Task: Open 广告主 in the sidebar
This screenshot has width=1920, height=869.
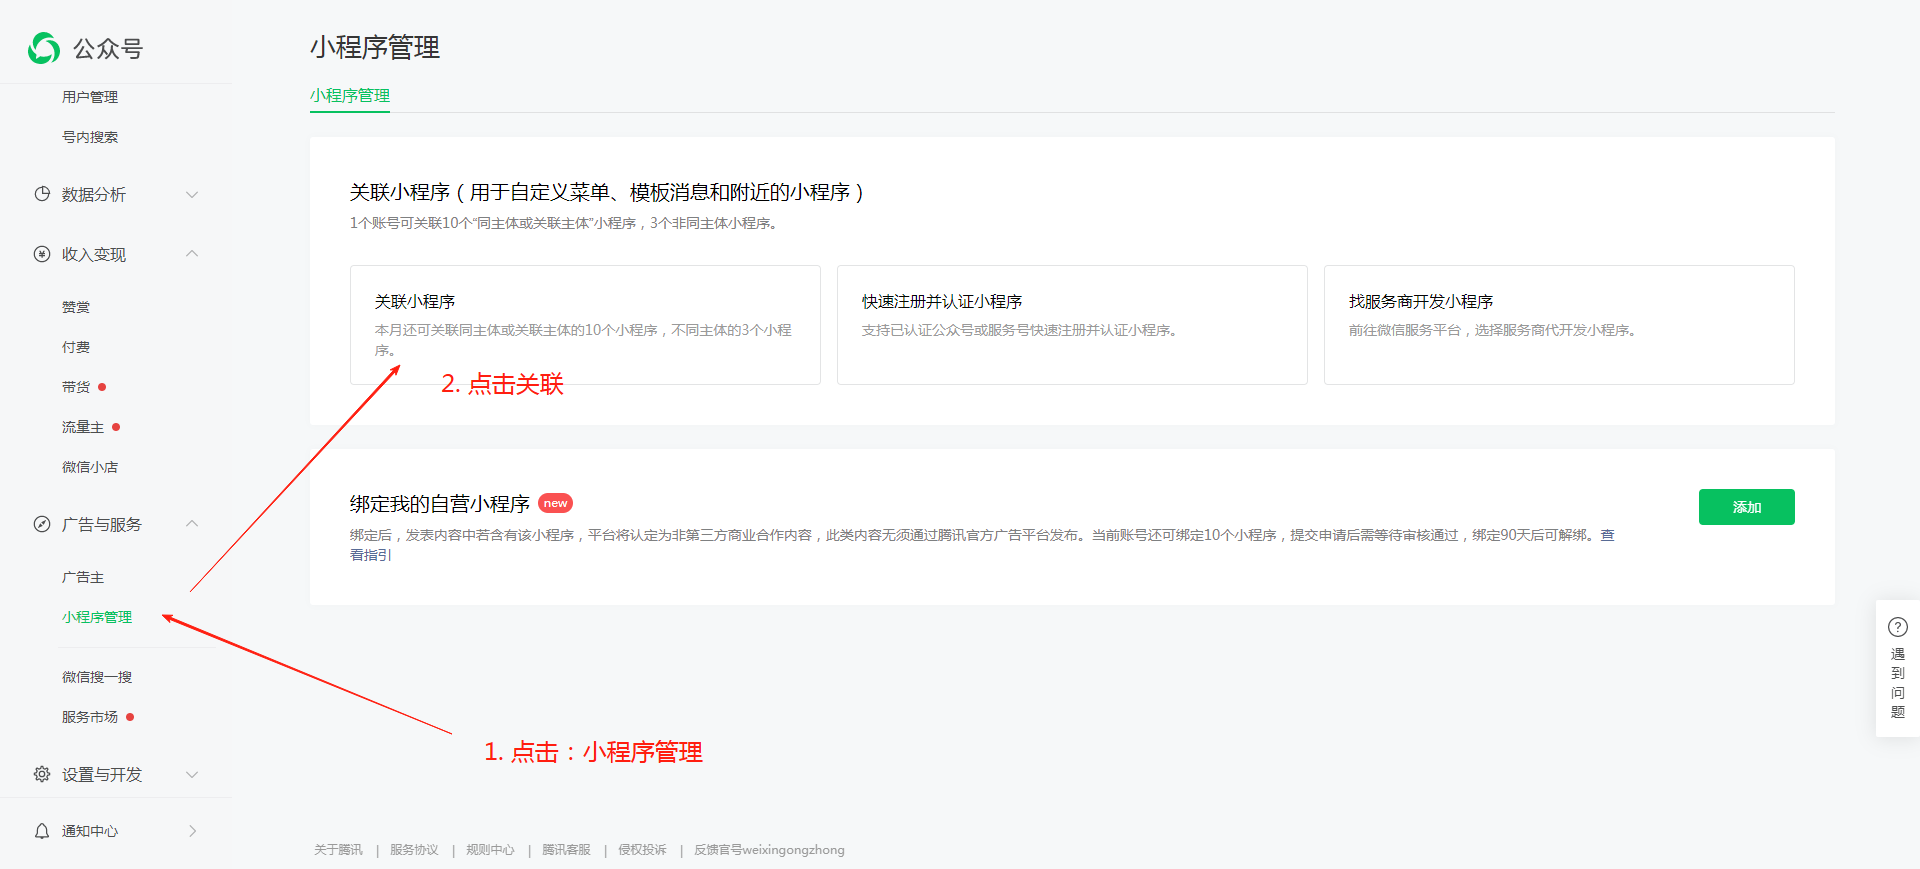Action: pos(83,577)
